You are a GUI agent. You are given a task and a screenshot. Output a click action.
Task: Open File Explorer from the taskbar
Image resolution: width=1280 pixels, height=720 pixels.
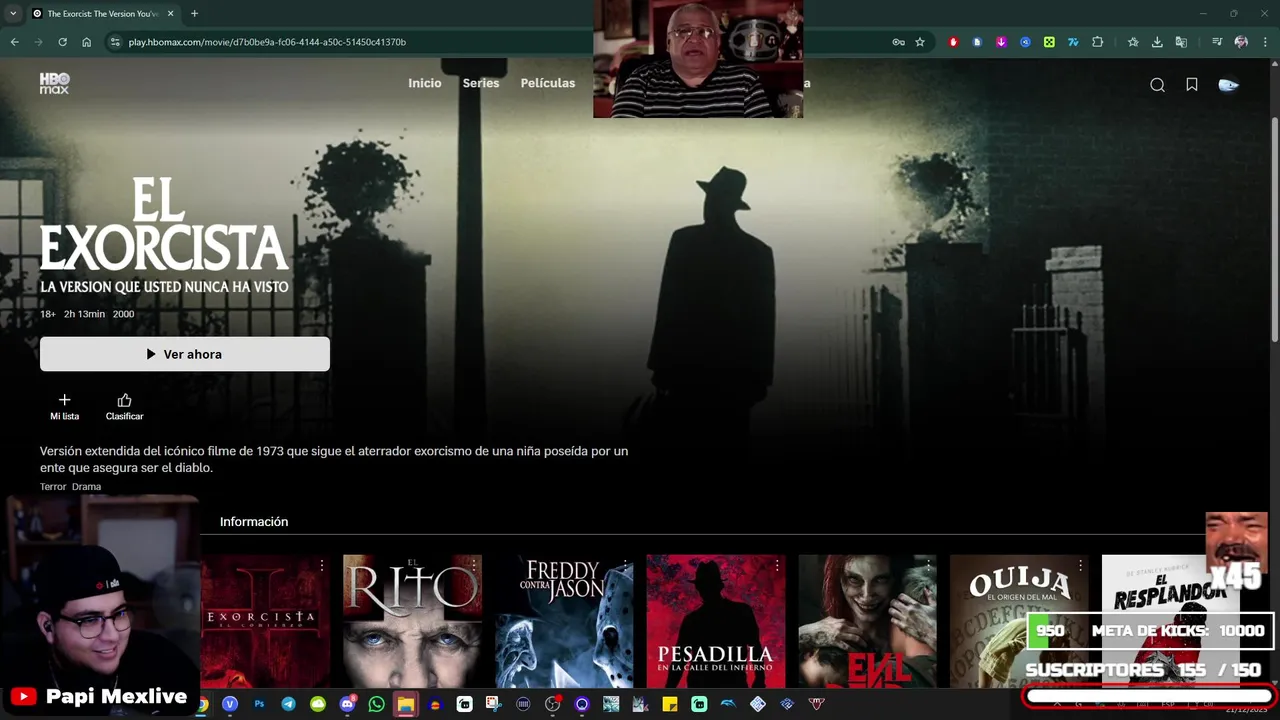405,704
